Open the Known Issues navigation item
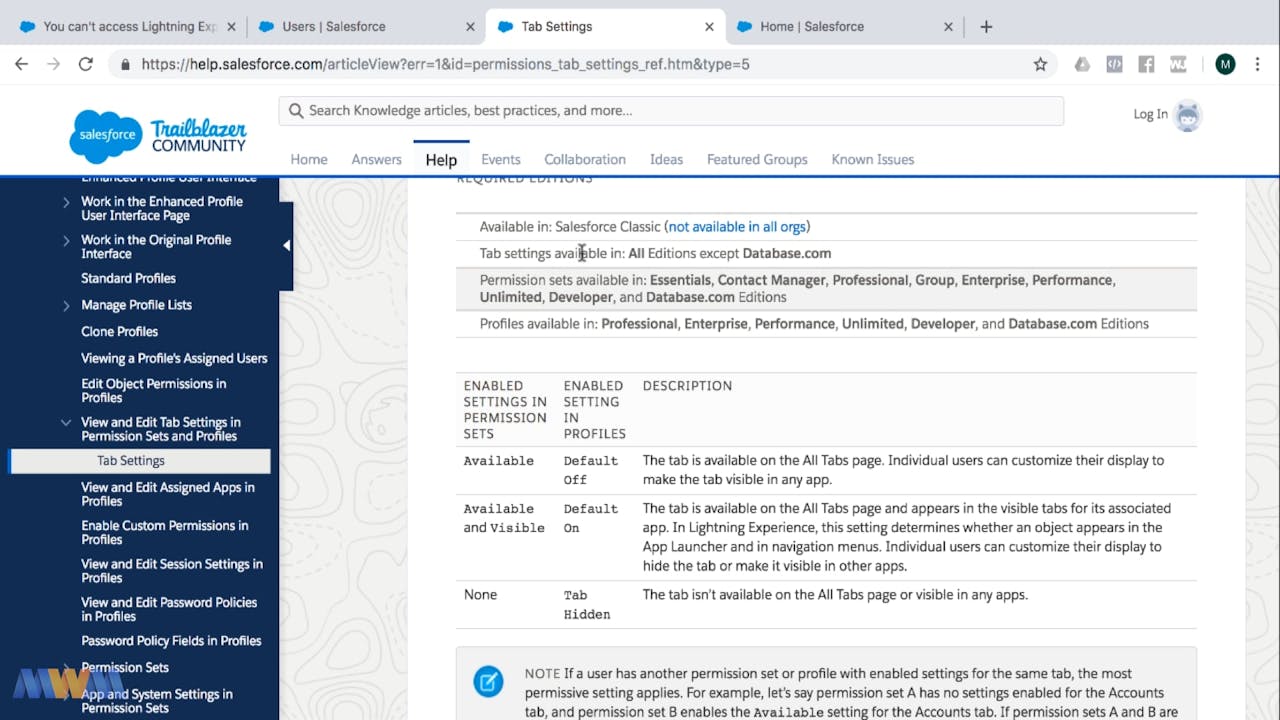Image resolution: width=1280 pixels, height=720 pixels. tap(872, 159)
